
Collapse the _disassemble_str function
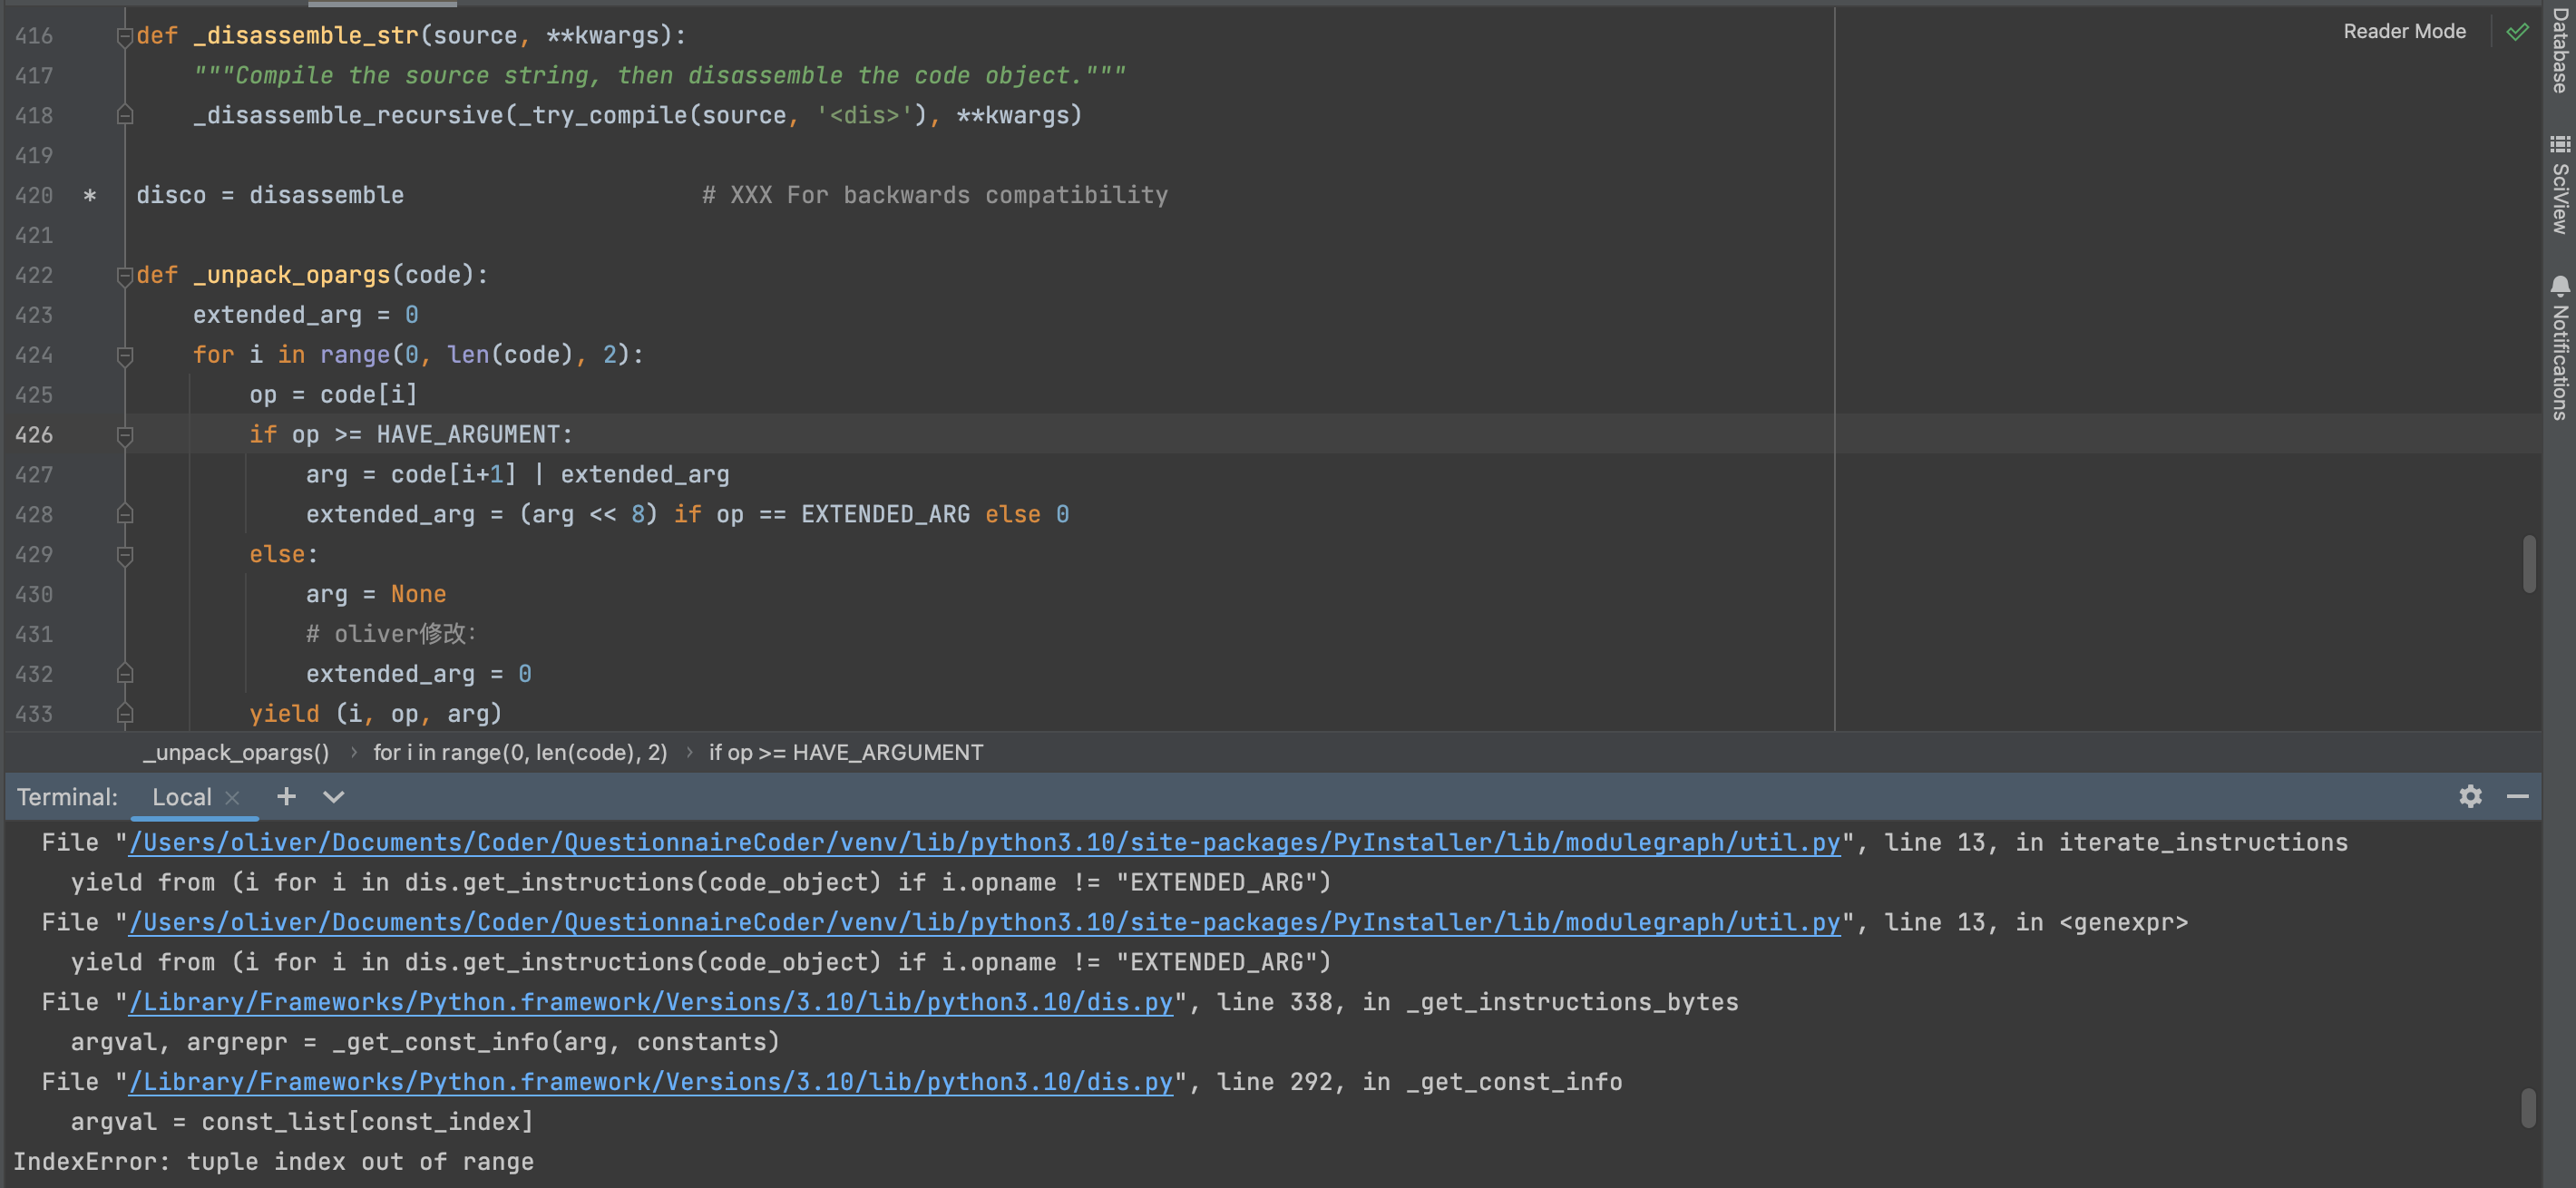(125, 35)
